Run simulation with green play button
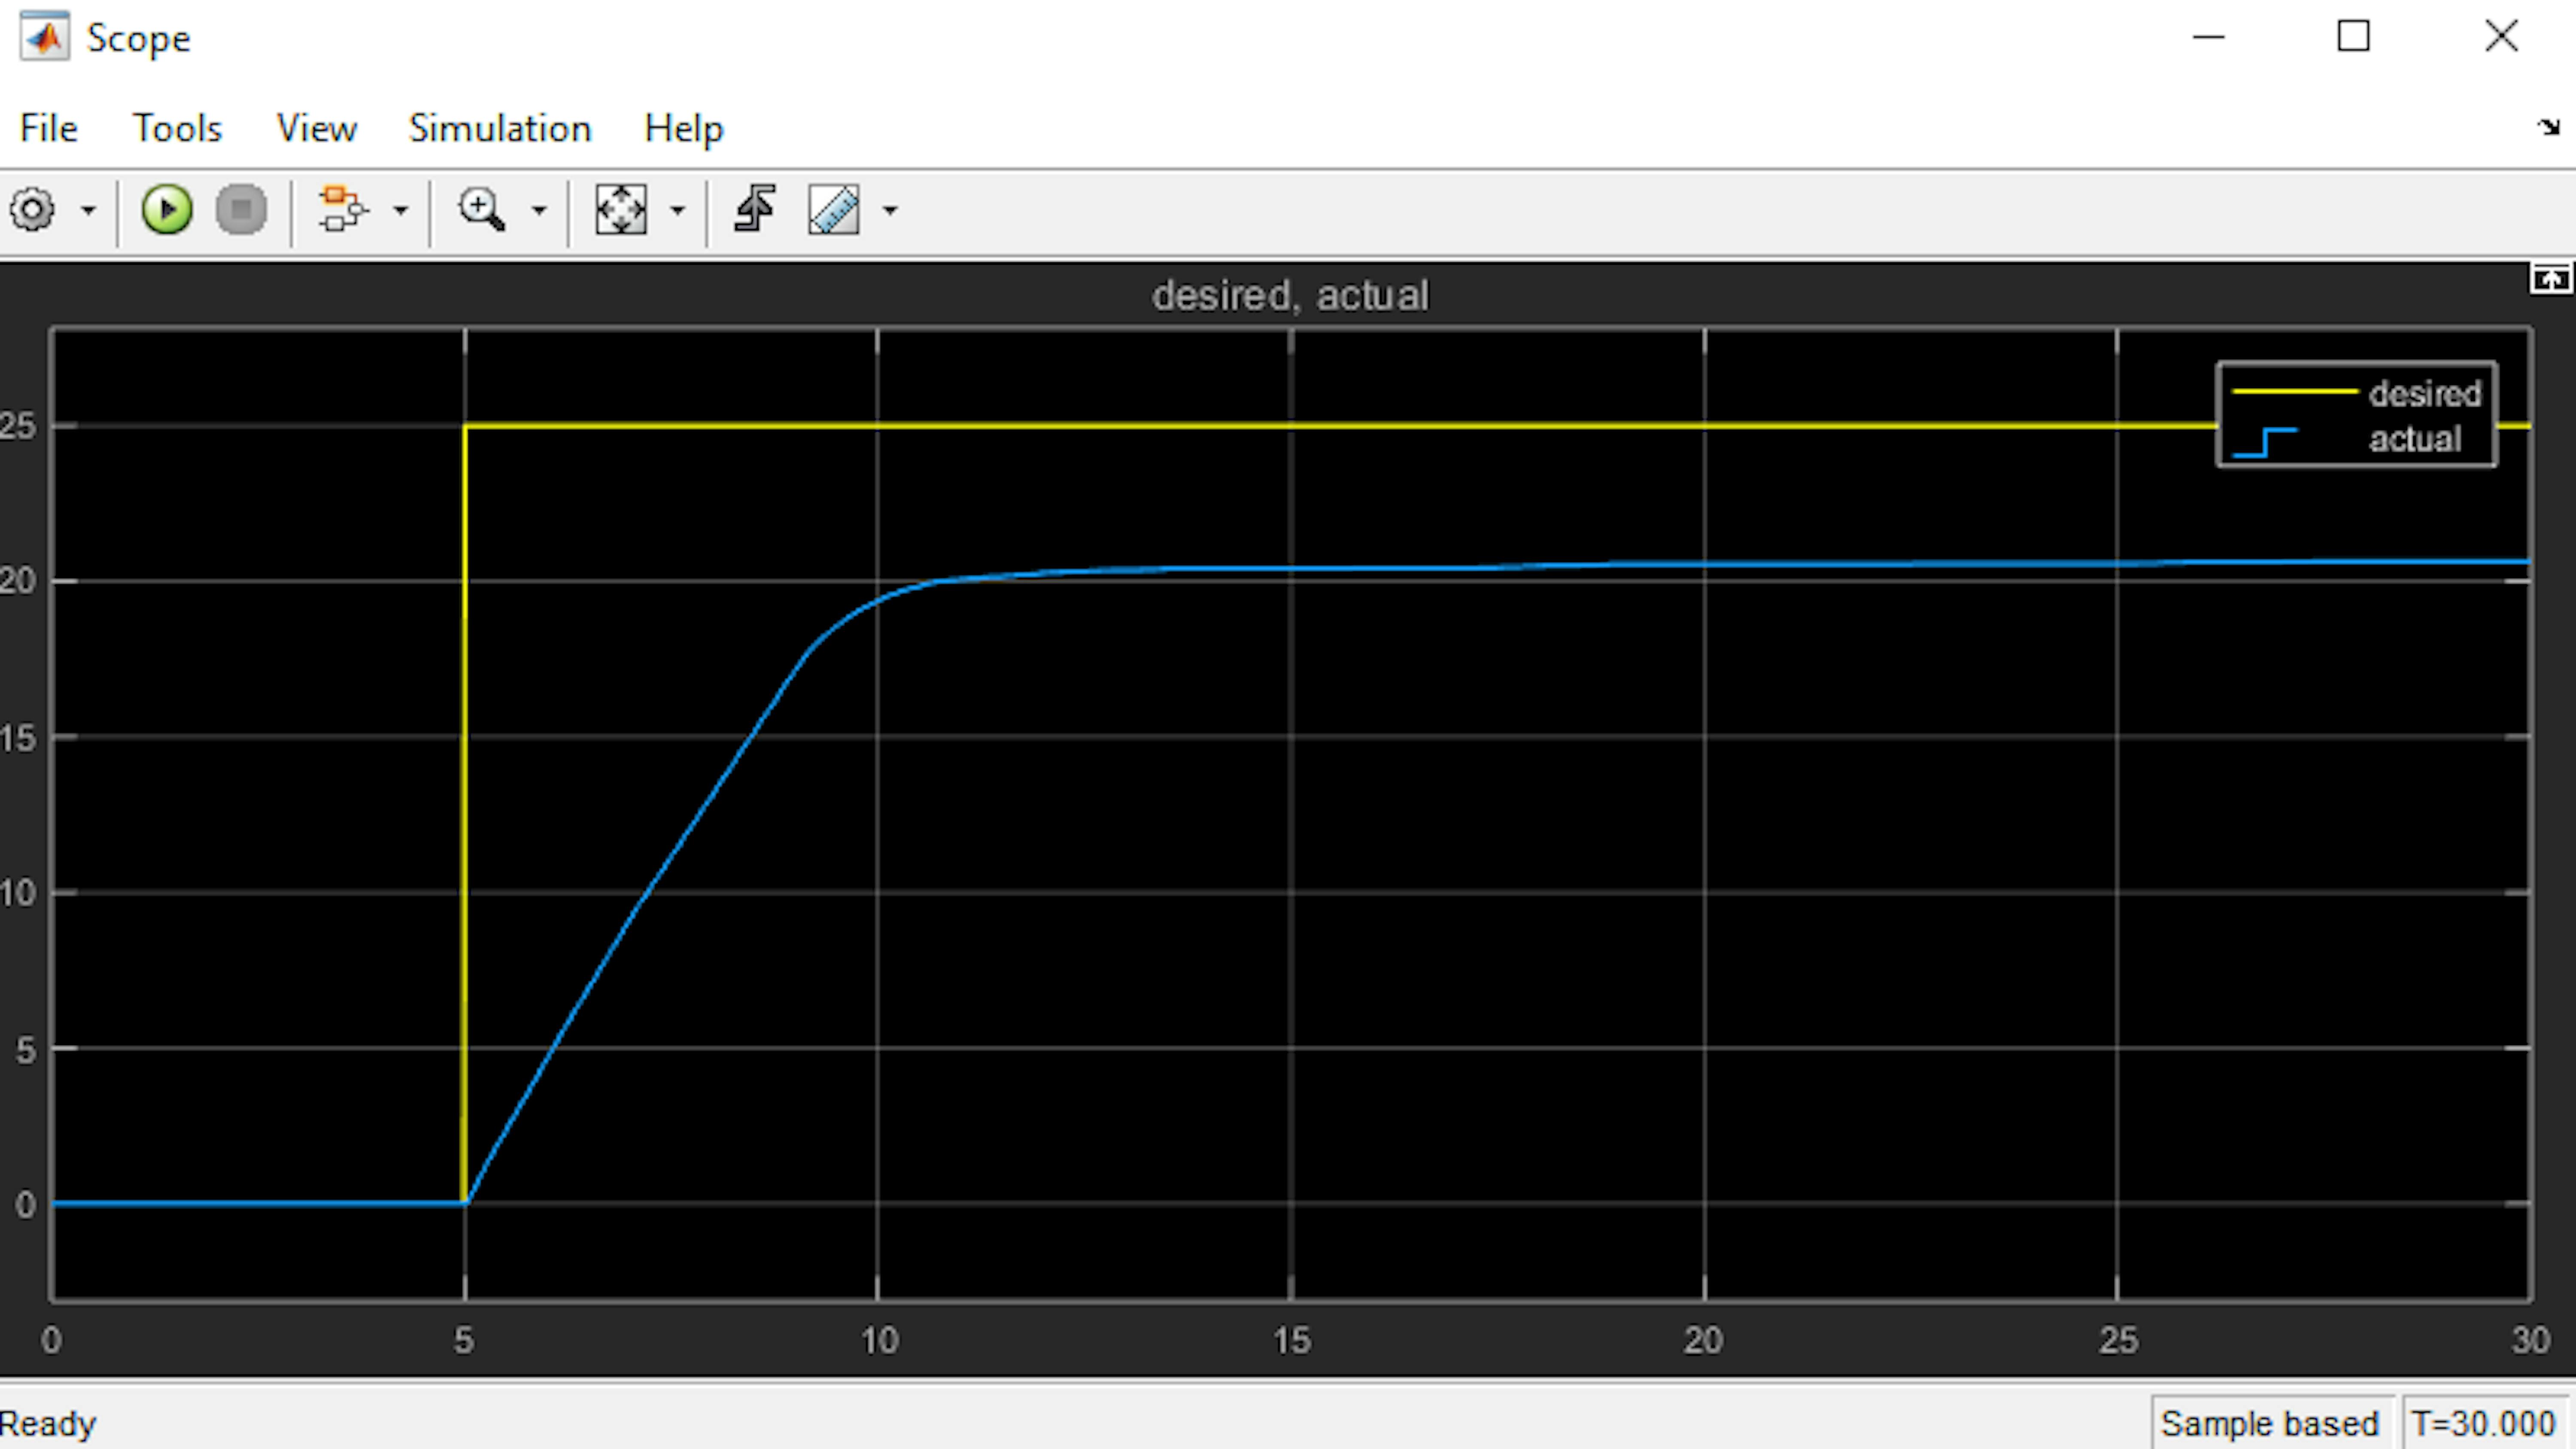 click(x=166, y=210)
